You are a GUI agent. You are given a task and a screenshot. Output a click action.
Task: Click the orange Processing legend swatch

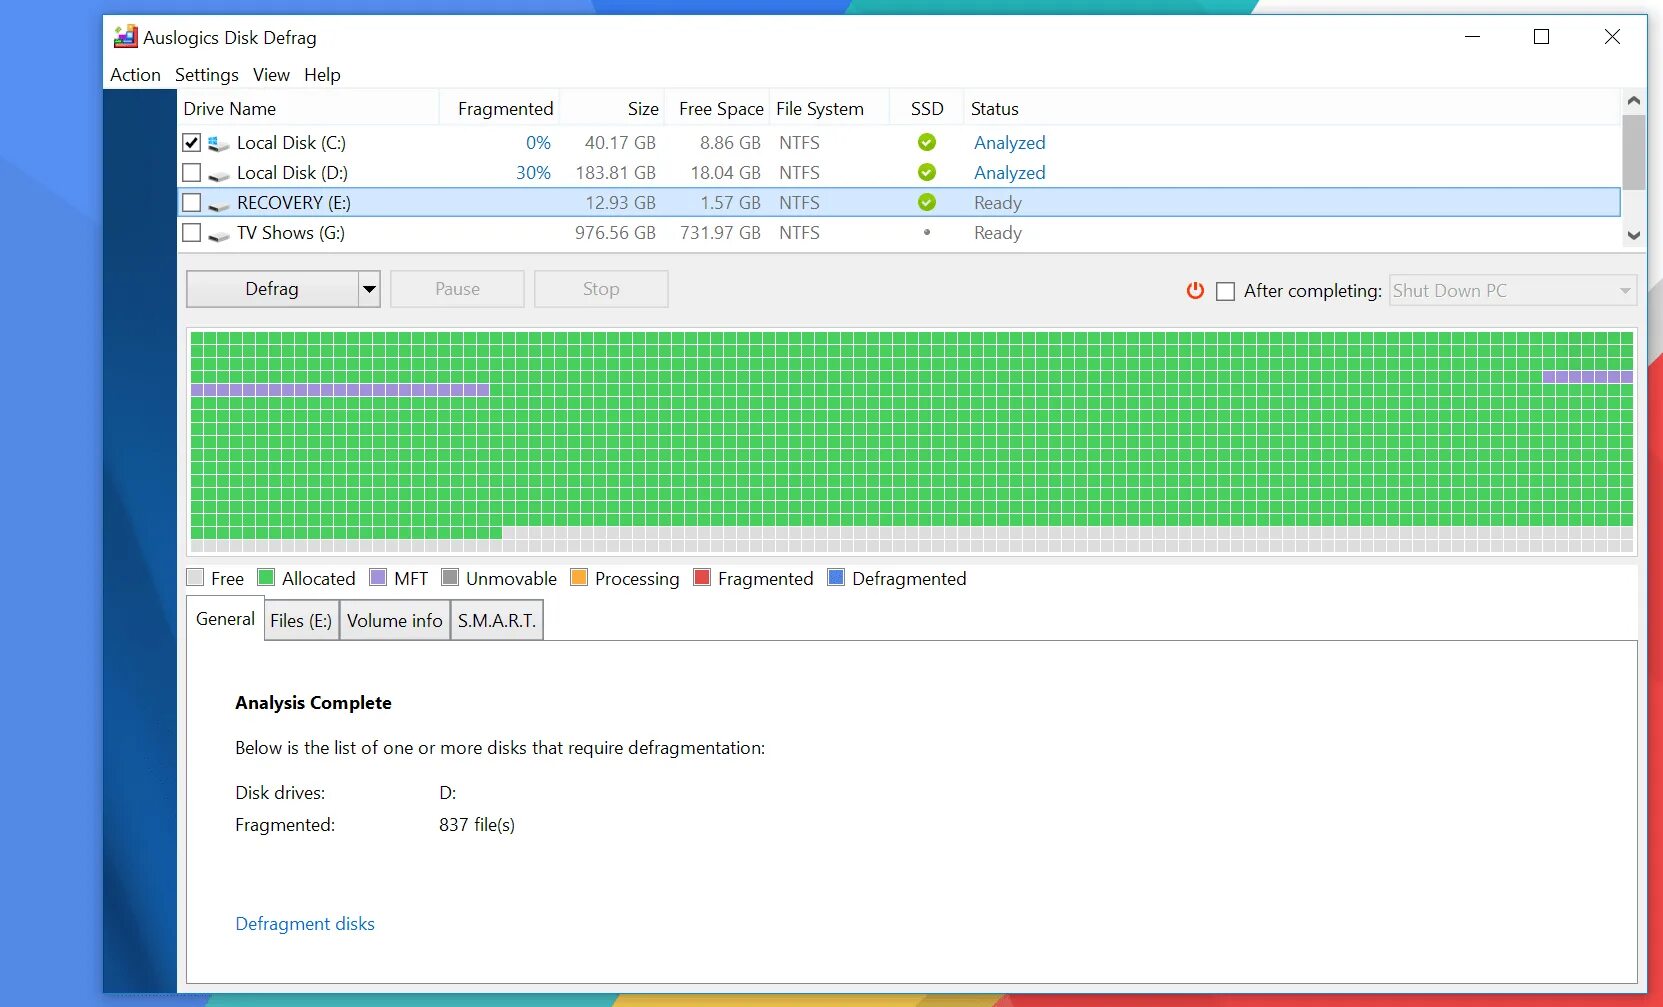point(579,577)
